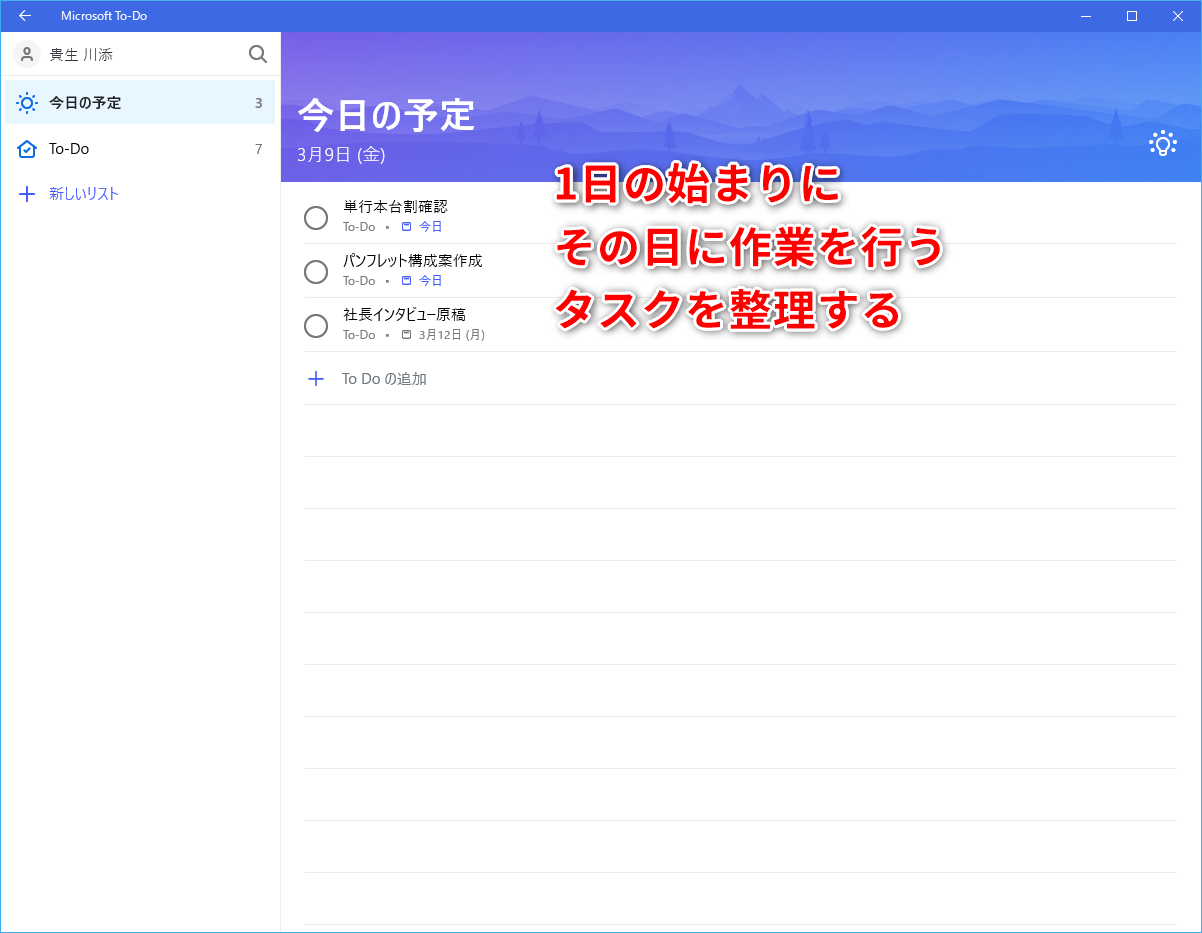Viewport: 1202px width, 933px height.
Task: Mark パンフレット構成案作成 as complete
Action: pyautogui.click(x=316, y=271)
